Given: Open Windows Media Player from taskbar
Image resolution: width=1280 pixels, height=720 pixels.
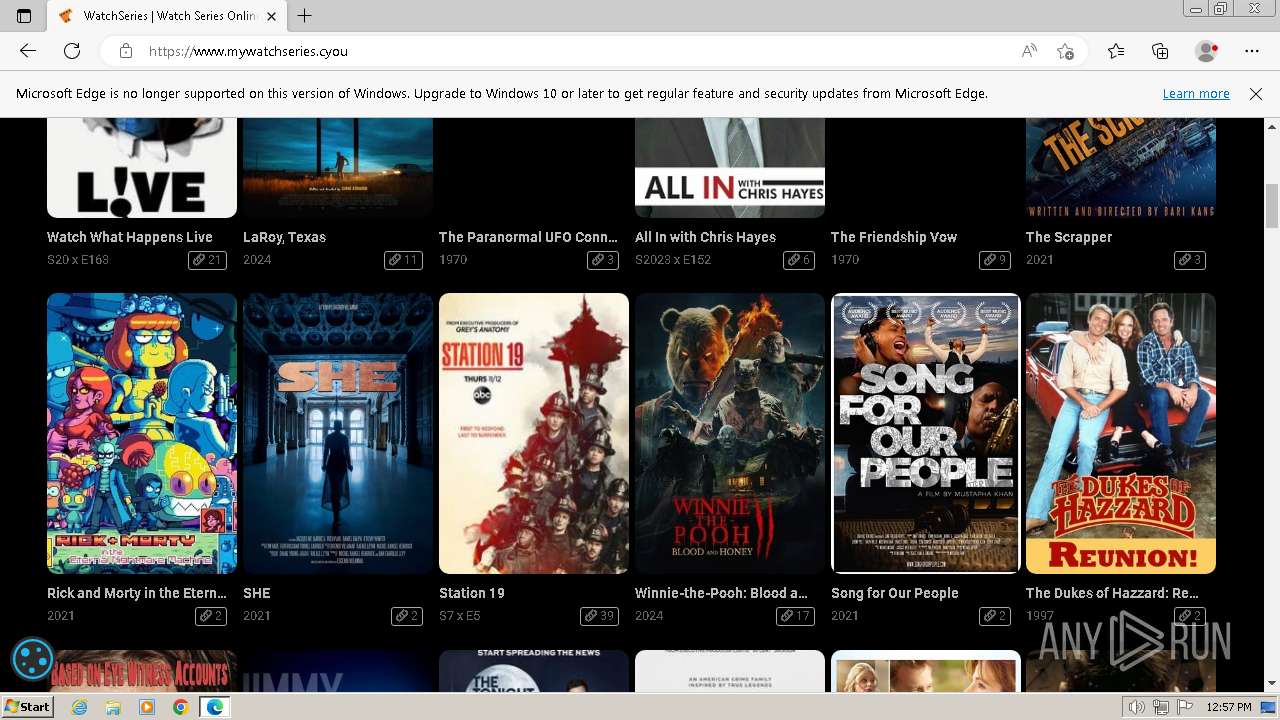Looking at the screenshot, I should [x=147, y=707].
